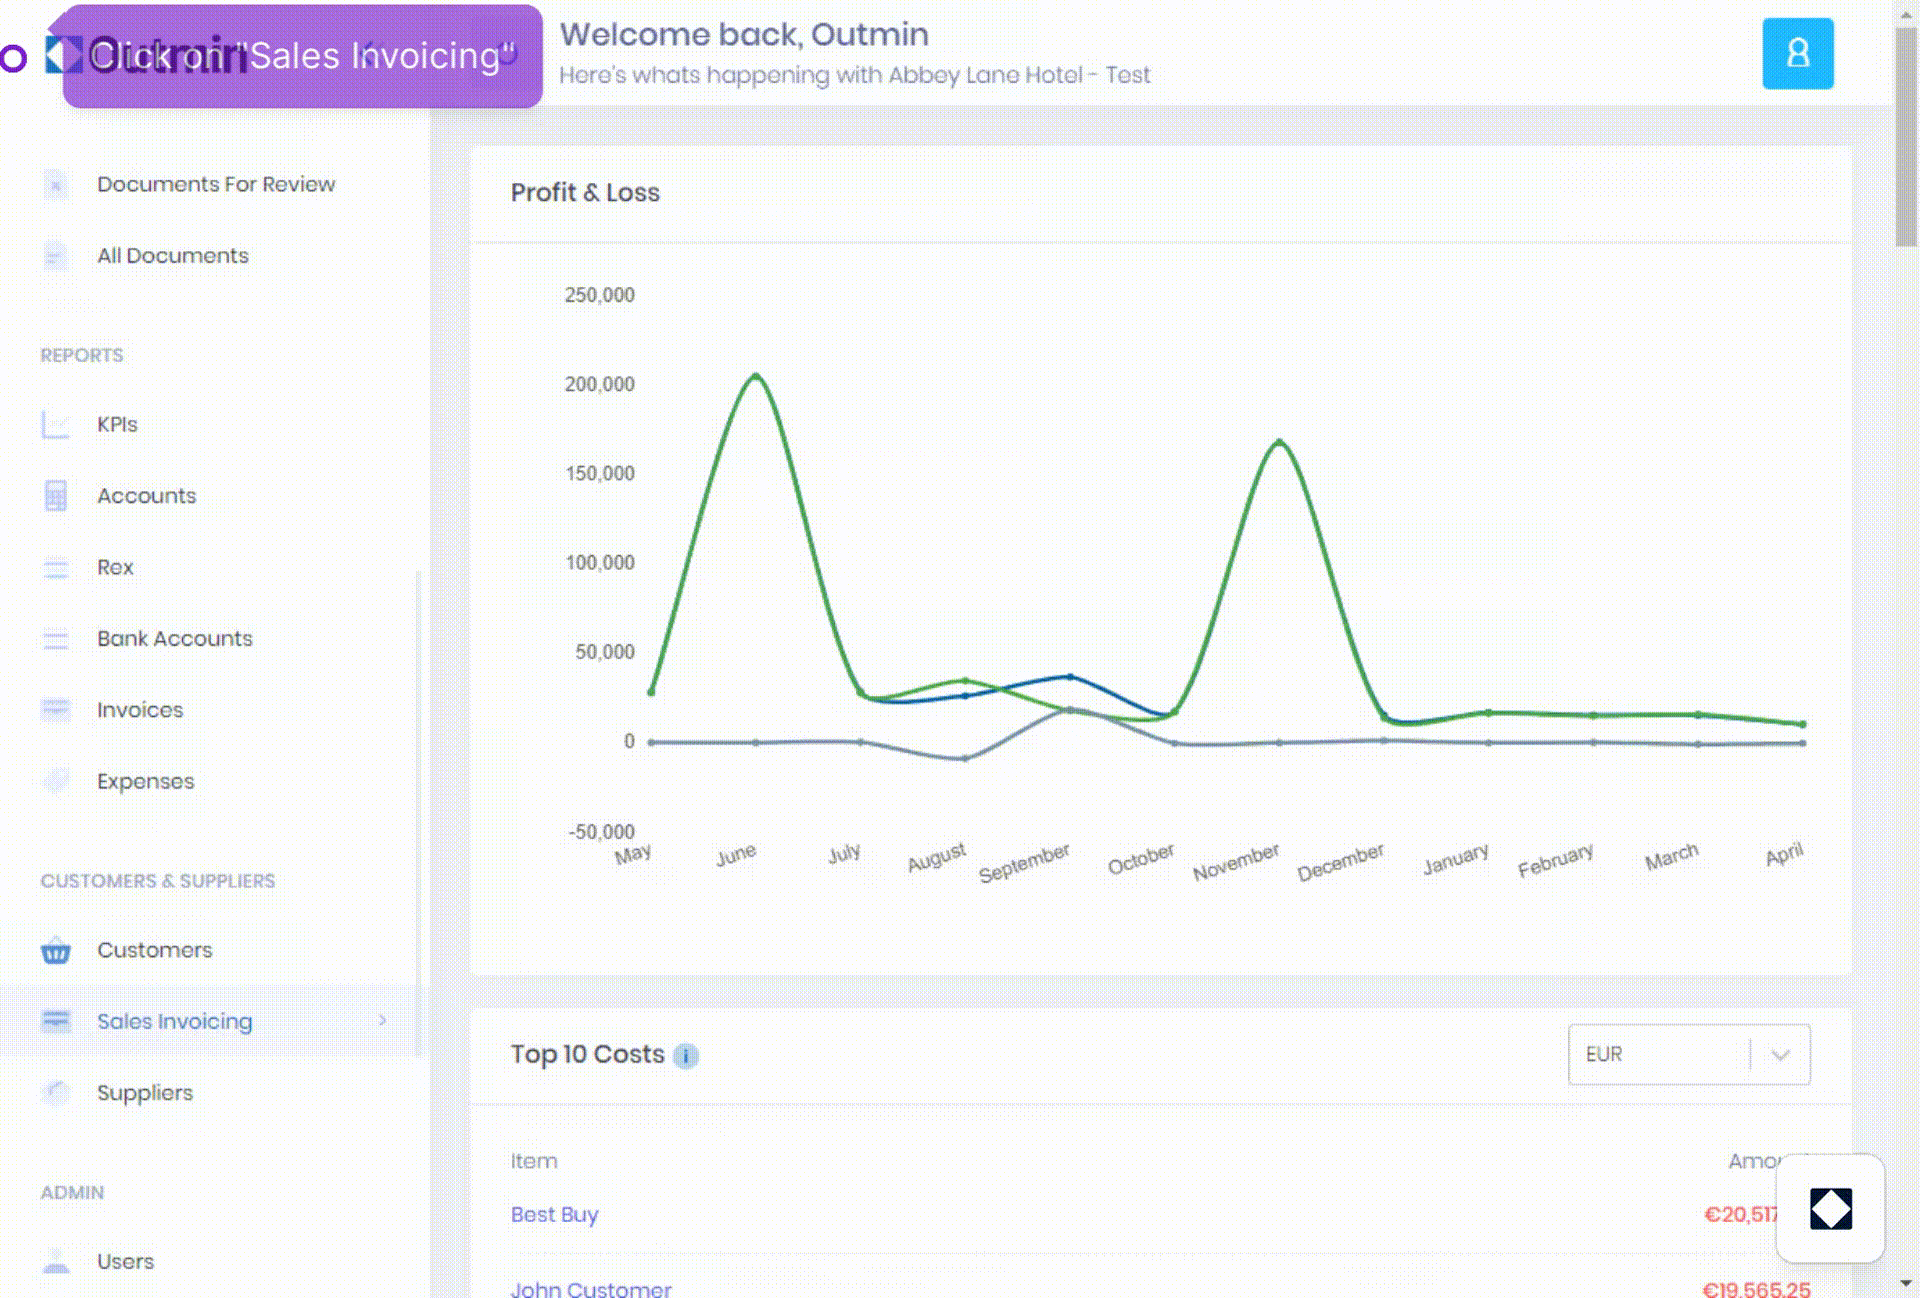Open Suppliers page

145,1093
